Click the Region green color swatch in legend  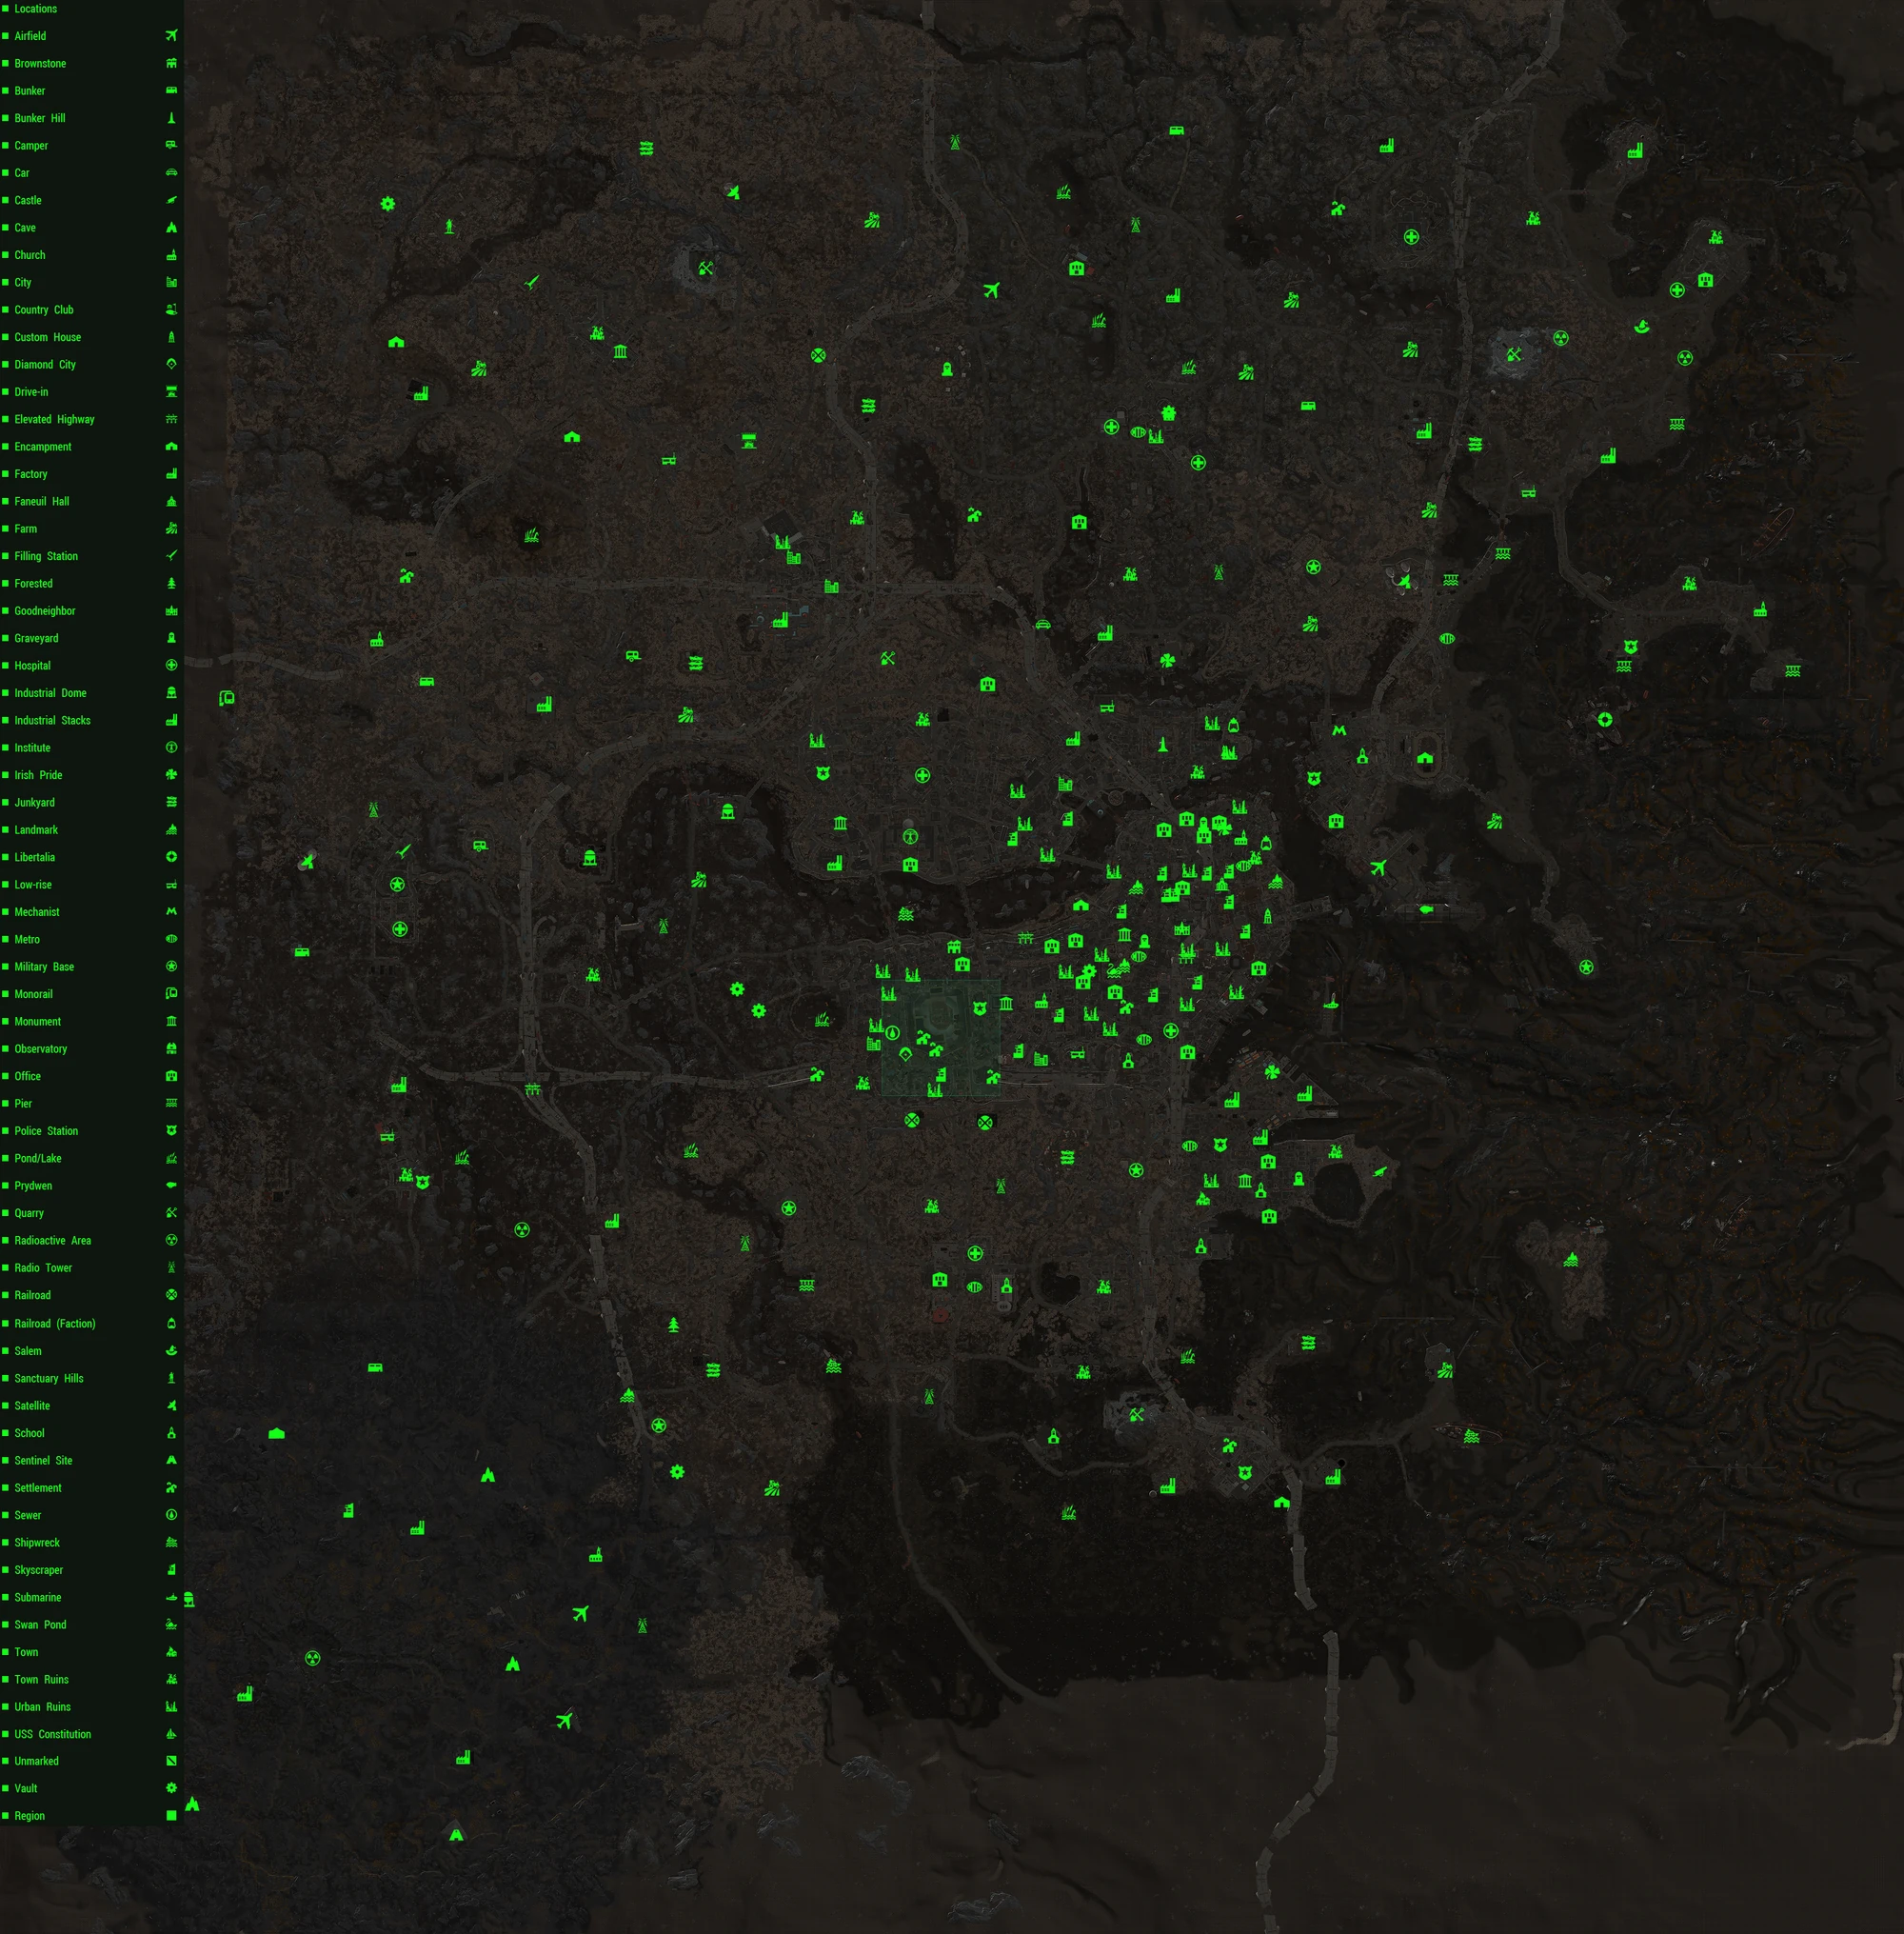click(171, 1815)
